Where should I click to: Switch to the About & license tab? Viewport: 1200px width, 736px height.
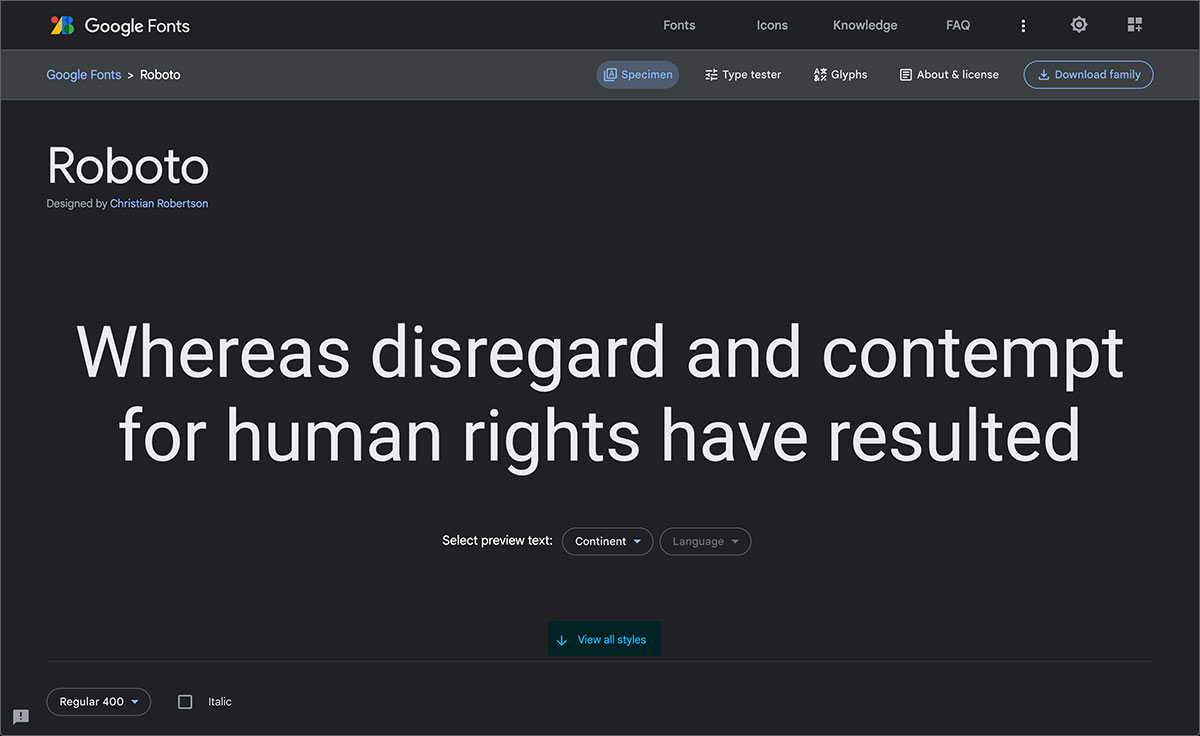948,73
